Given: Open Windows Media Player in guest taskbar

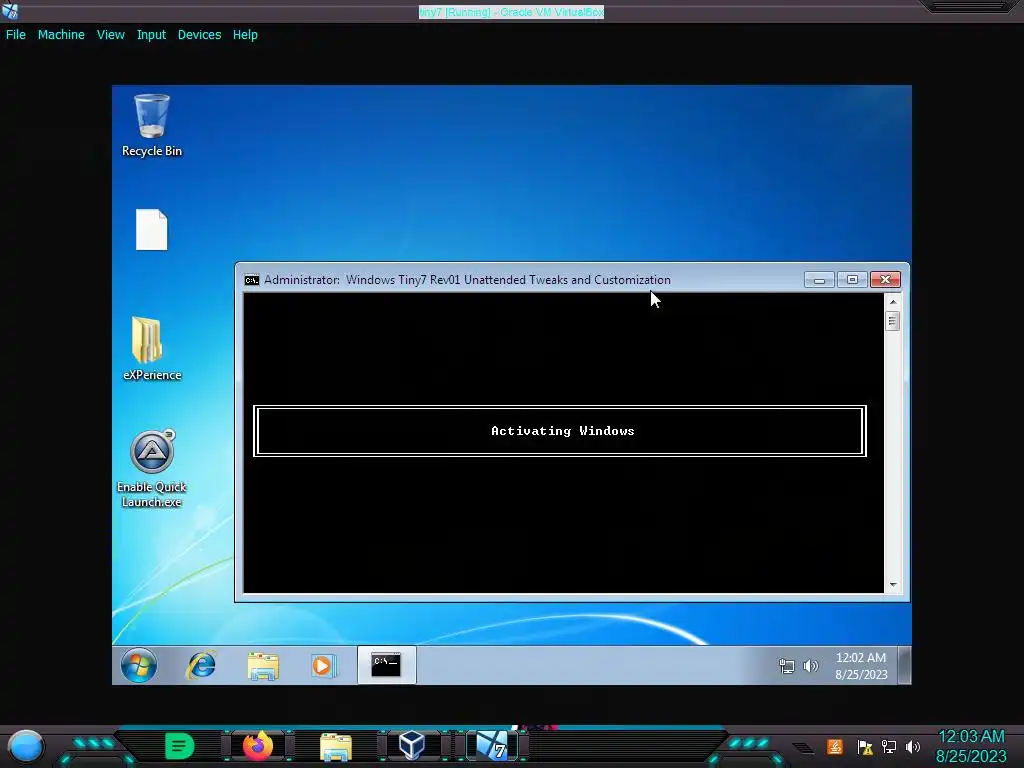Looking at the screenshot, I should tap(323, 665).
